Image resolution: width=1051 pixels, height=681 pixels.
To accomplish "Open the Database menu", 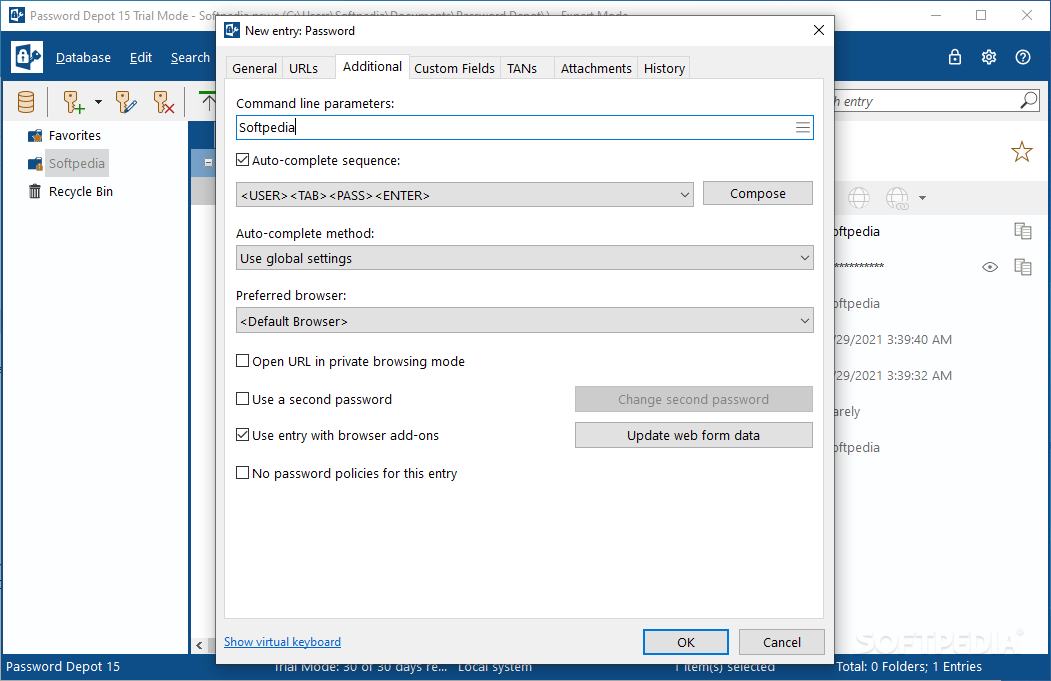I will pos(83,58).
